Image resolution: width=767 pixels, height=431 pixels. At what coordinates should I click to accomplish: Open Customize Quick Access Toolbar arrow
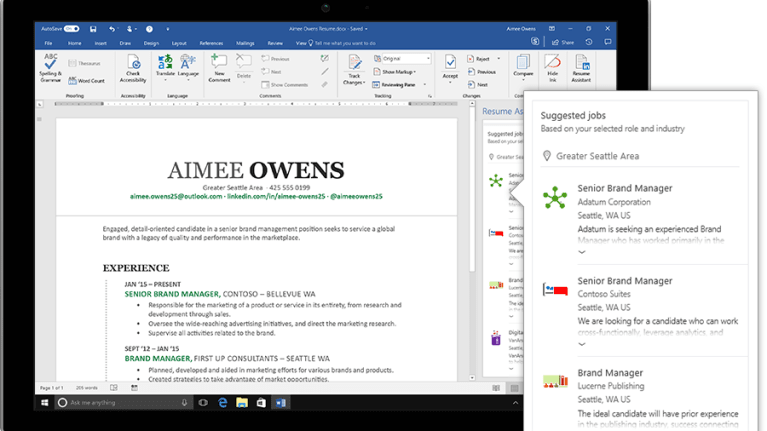coord(168,29)
